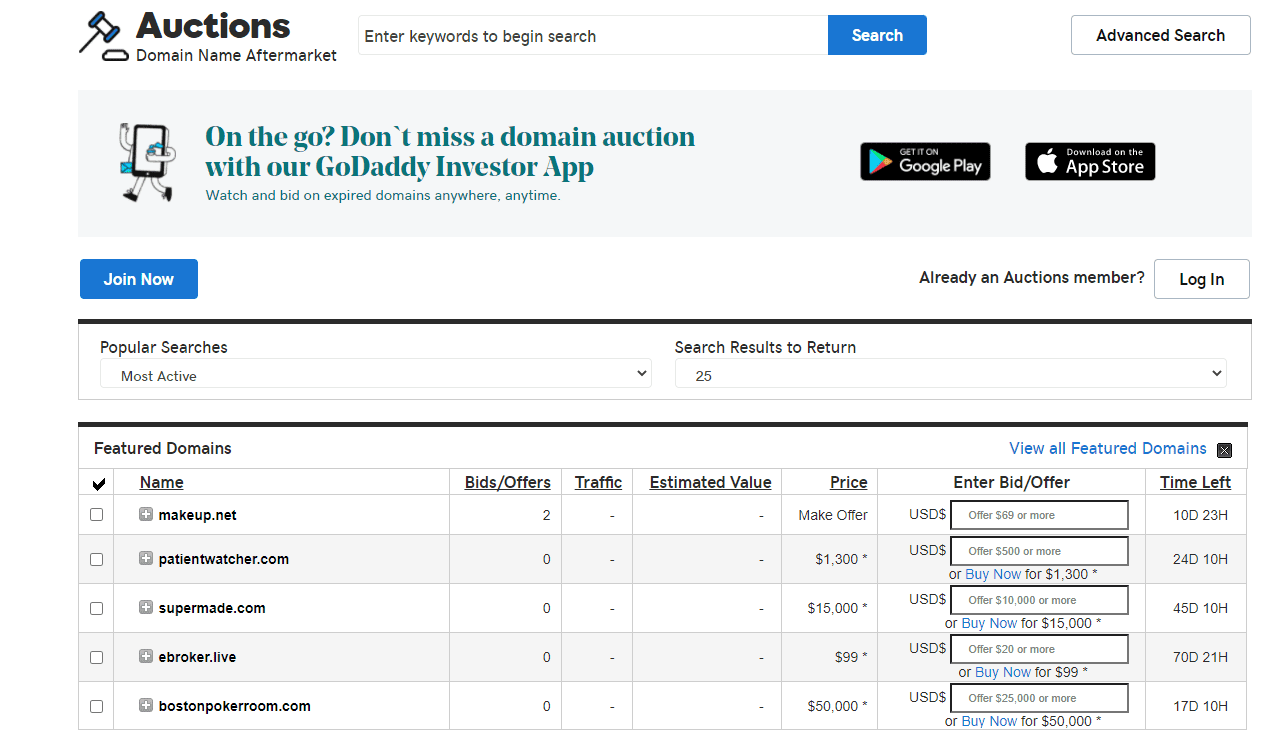Expand details for supermade.com with plus icon
The height and width of the screenshot is (730, 1267).
(x=146, y=607)
